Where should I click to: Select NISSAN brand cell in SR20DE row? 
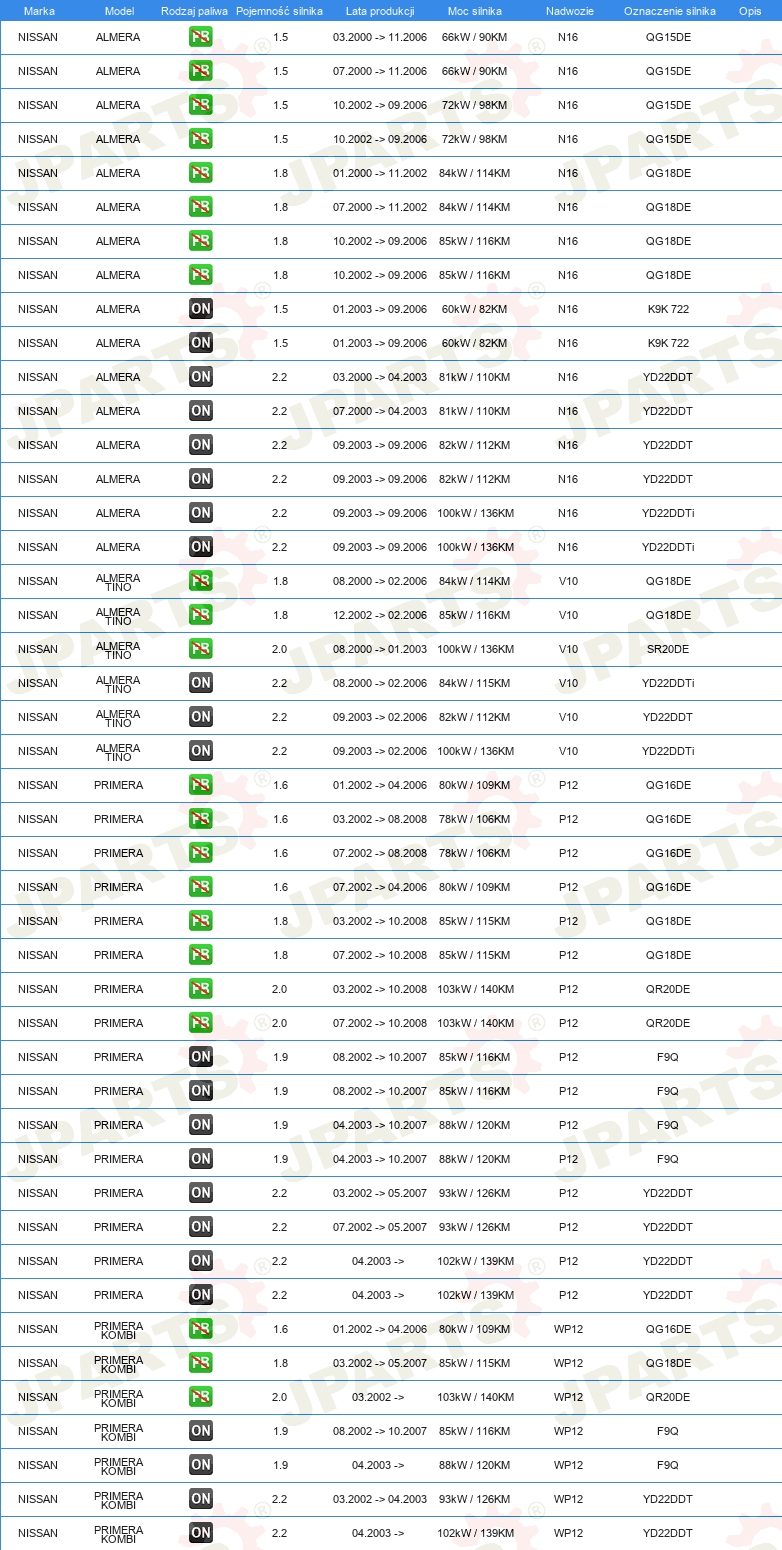coord(38,649)
